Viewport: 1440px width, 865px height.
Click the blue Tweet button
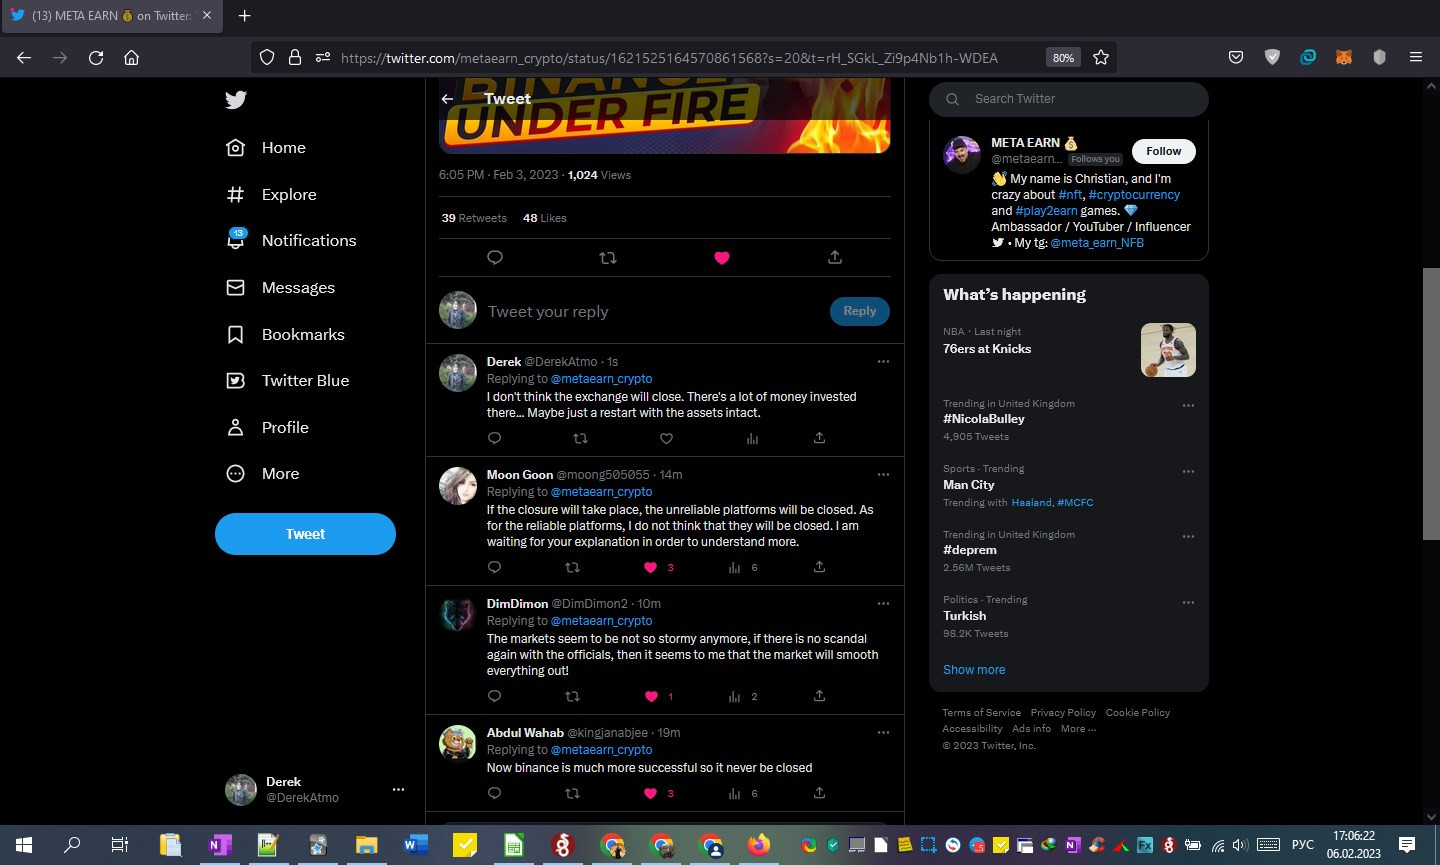tap(305, 534)
